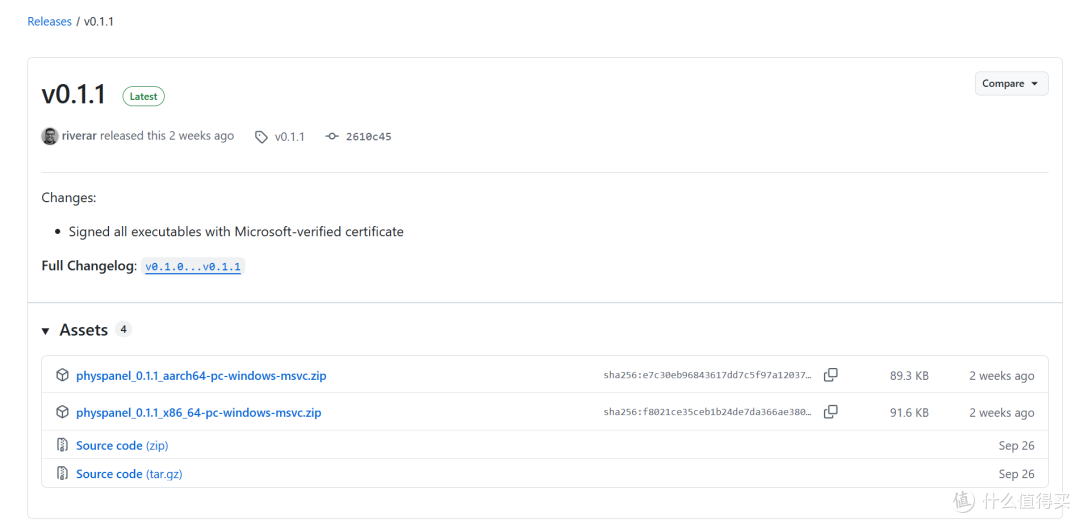This screenshot has width=1080, height=523.
Task: Click package icon of aarch64 asset
Action: [x=62, y=376]
